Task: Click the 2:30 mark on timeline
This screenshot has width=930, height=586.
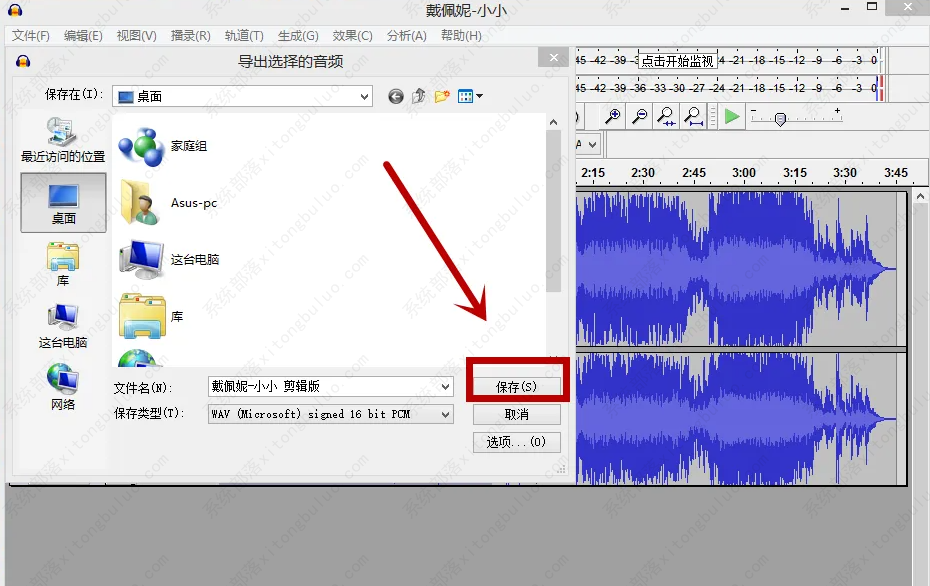Action: point(643,173)
